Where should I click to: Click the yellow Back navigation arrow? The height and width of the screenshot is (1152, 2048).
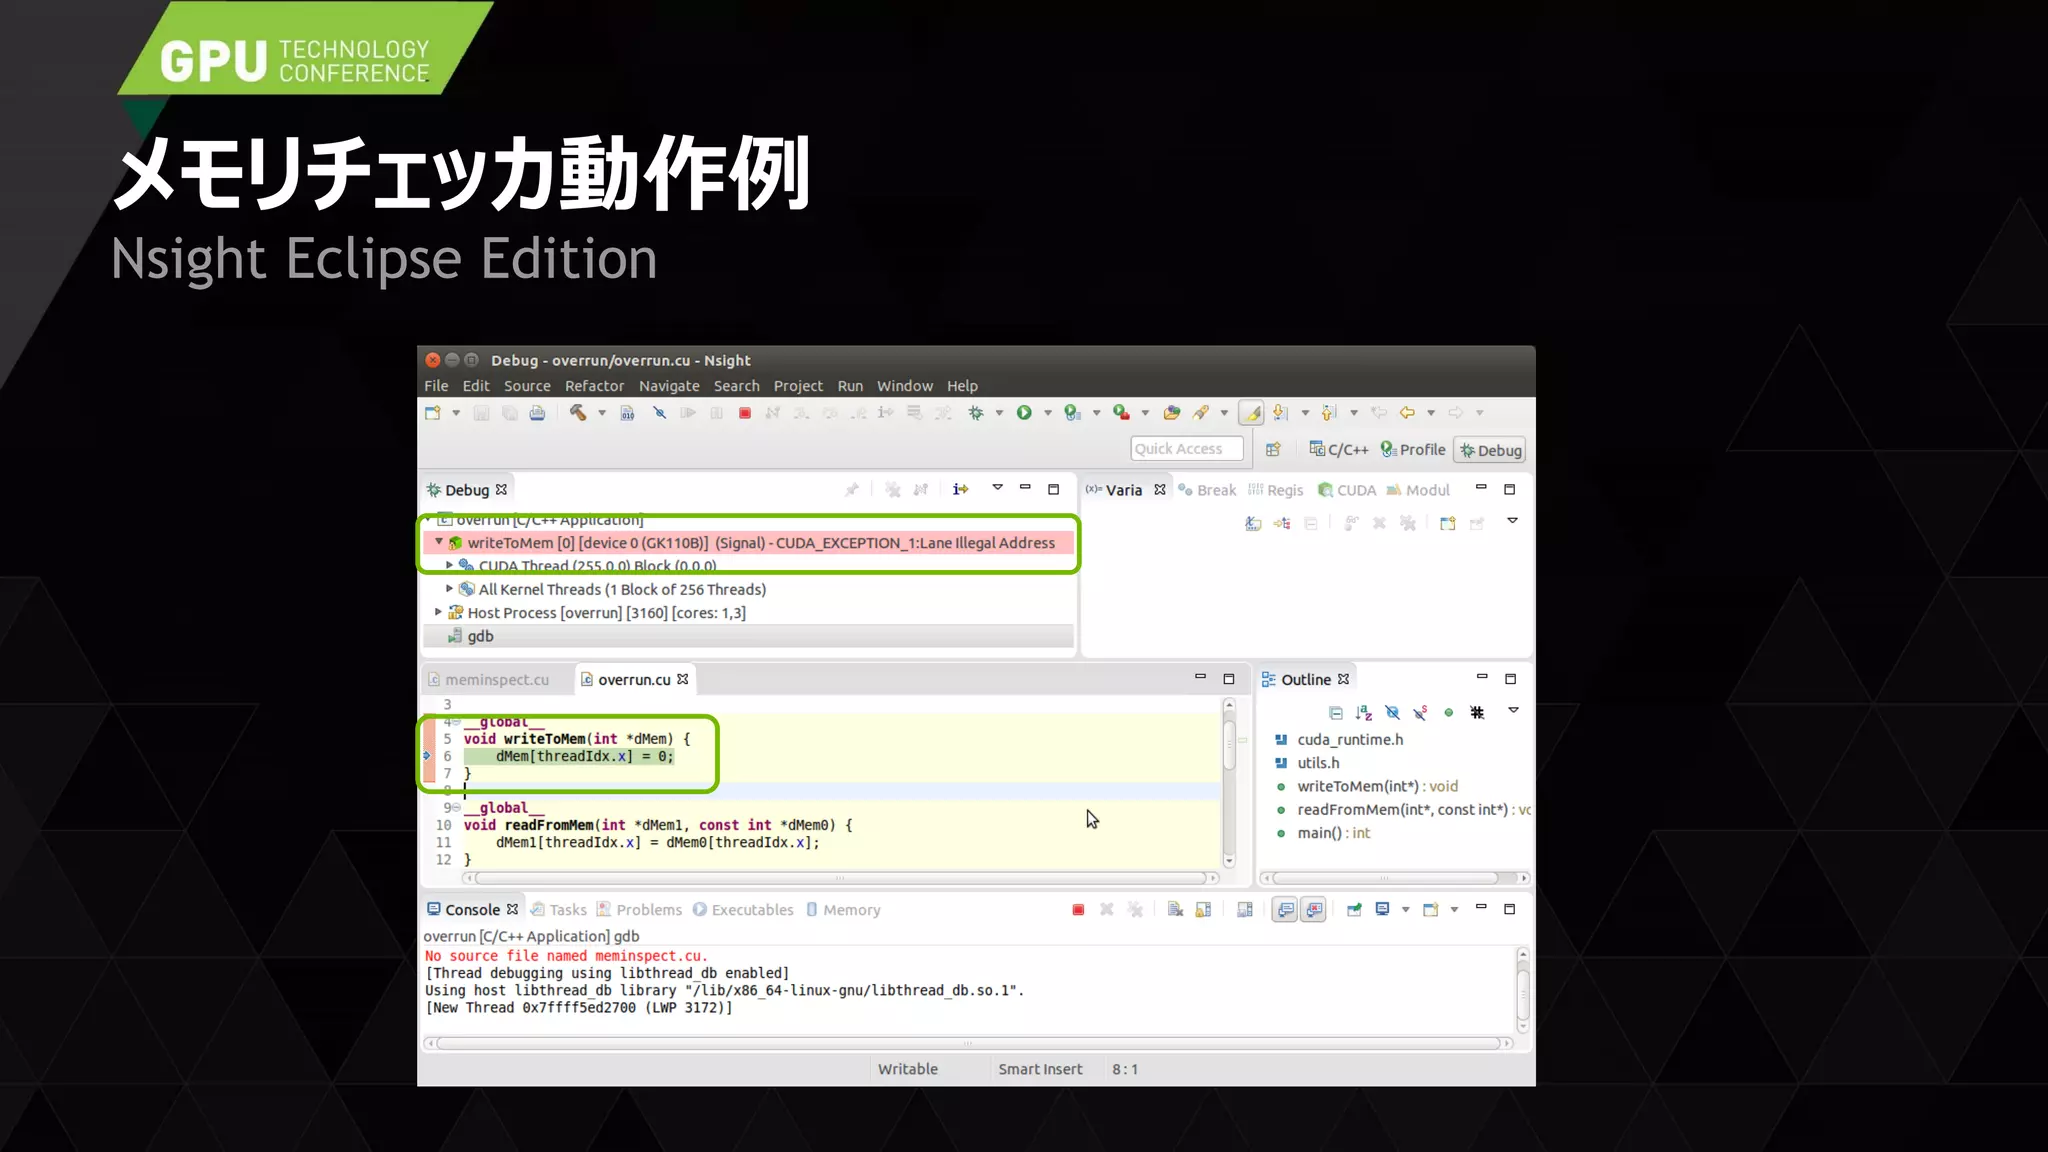[1407, 413]
